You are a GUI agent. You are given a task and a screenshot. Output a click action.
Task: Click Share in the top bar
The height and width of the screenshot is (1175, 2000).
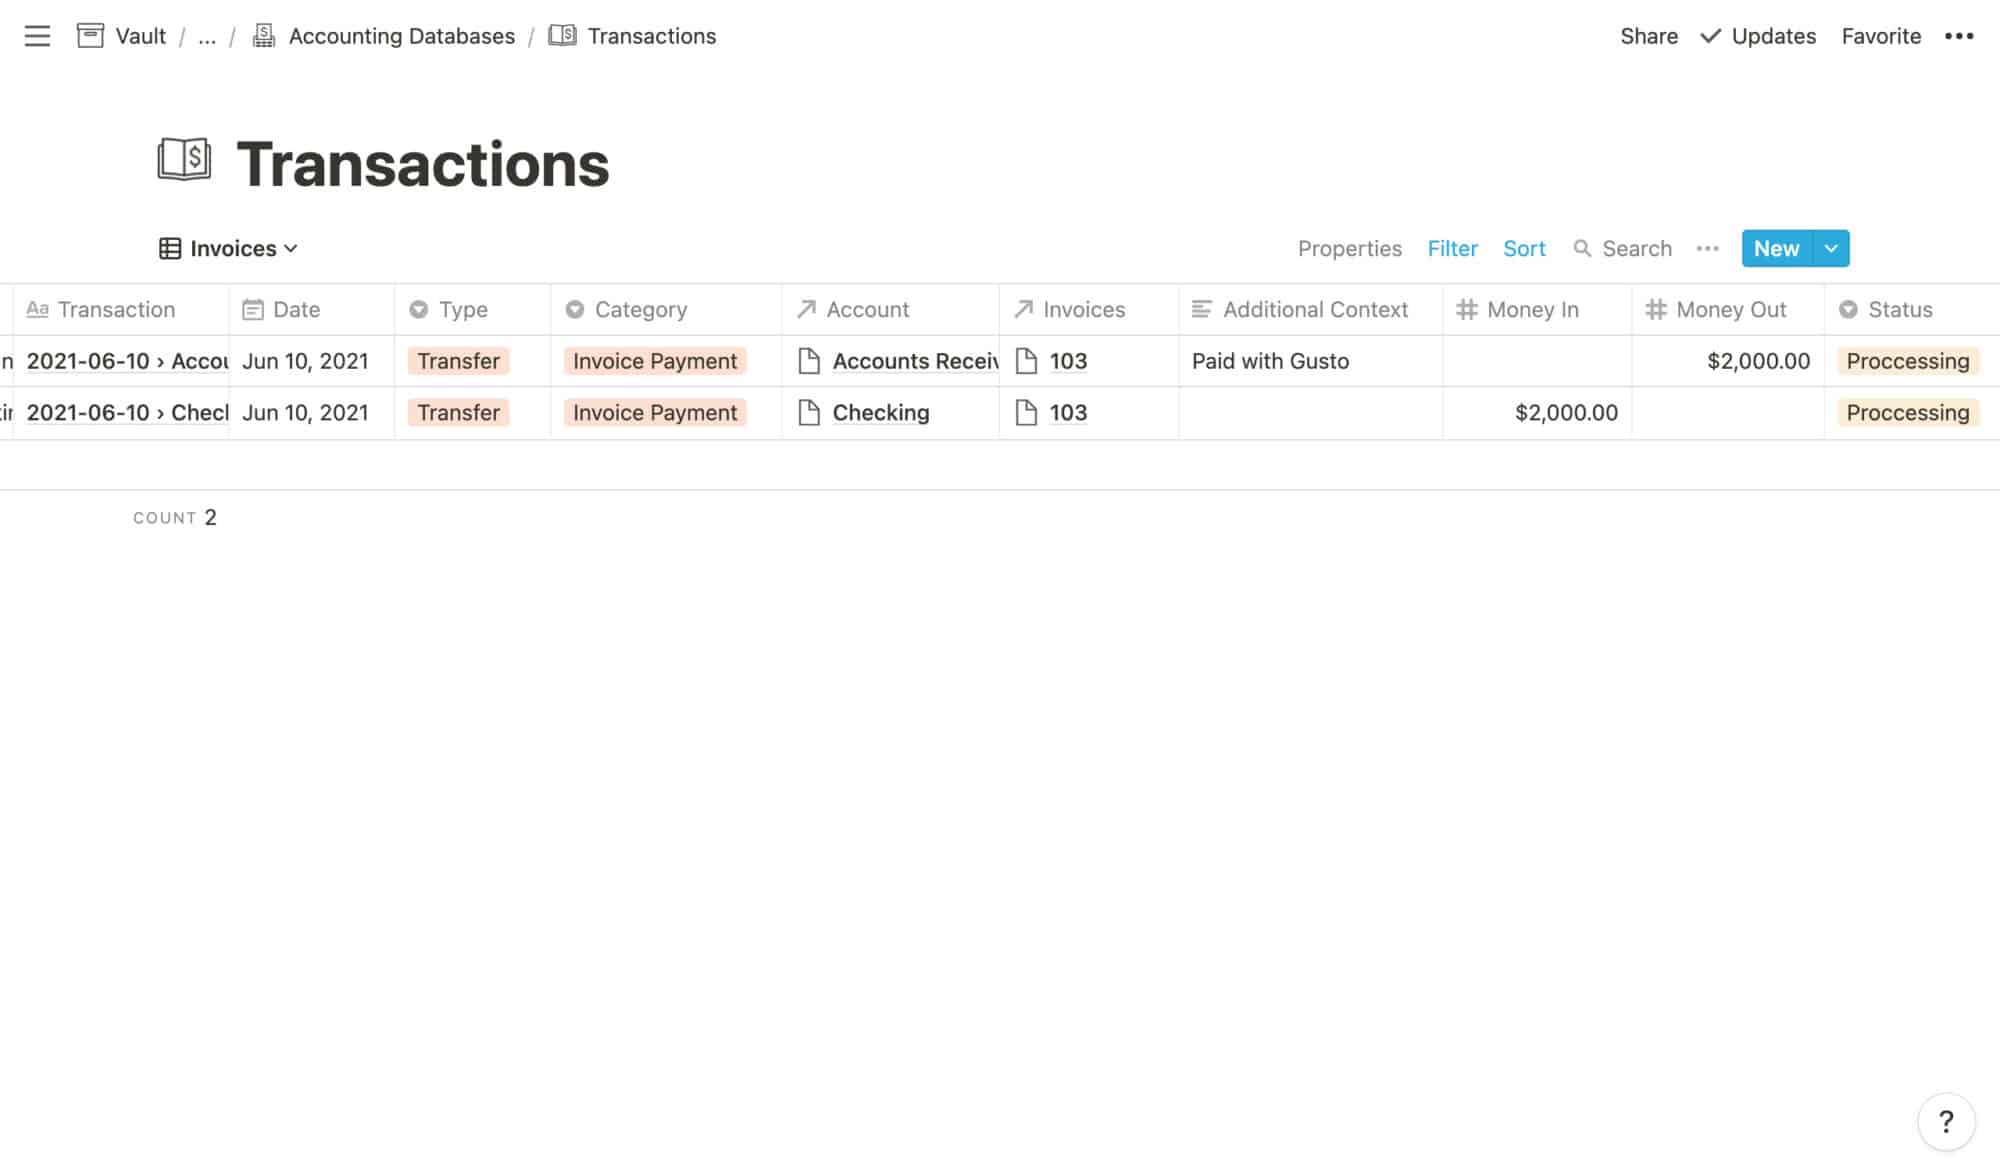click(1648, 36)
